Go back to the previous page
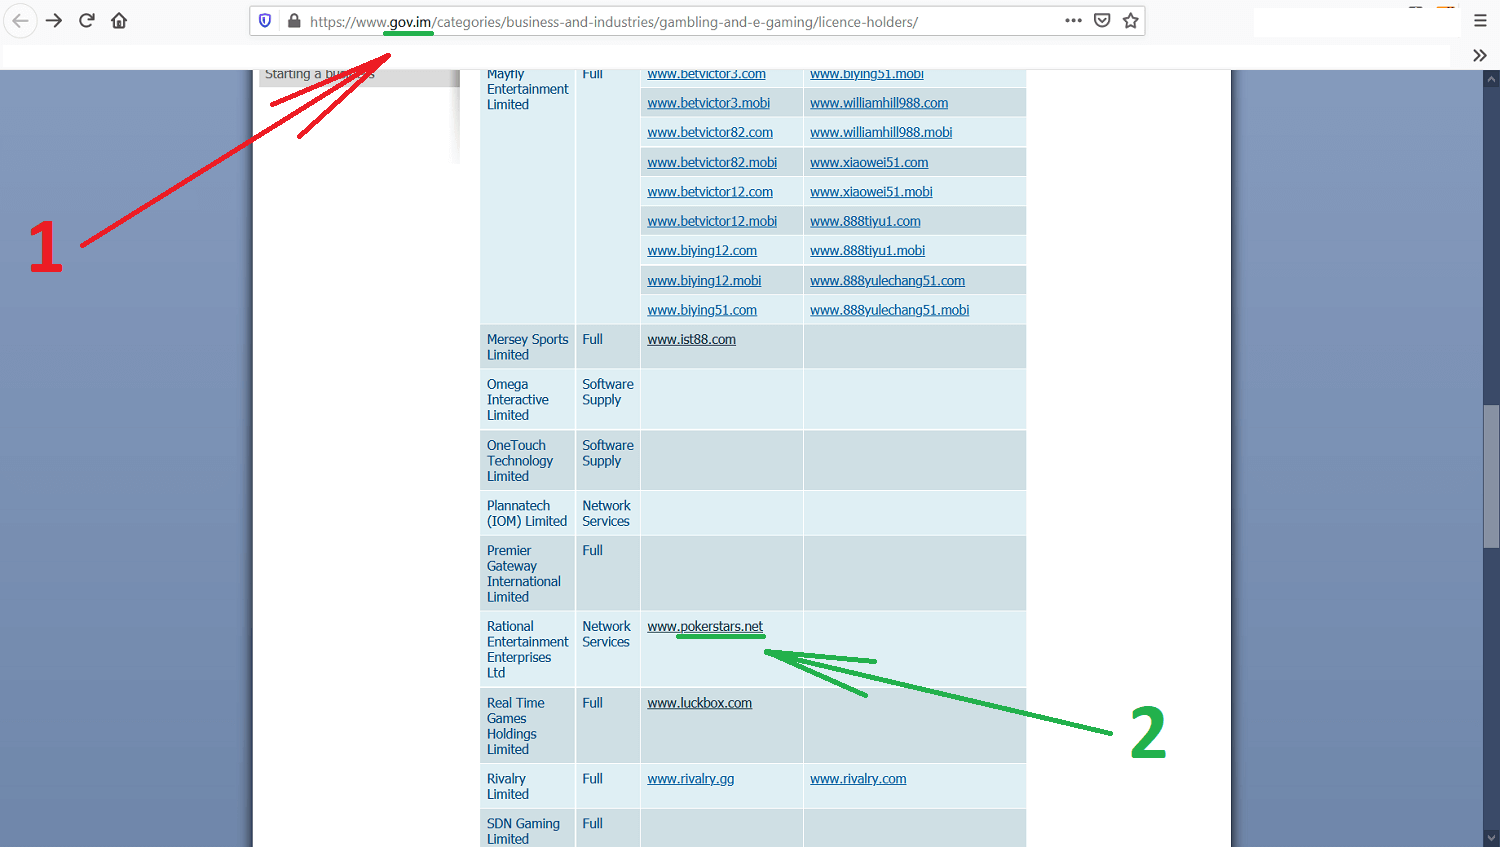The width and height of the screenshot is (1500, 847). click(20, 21)
